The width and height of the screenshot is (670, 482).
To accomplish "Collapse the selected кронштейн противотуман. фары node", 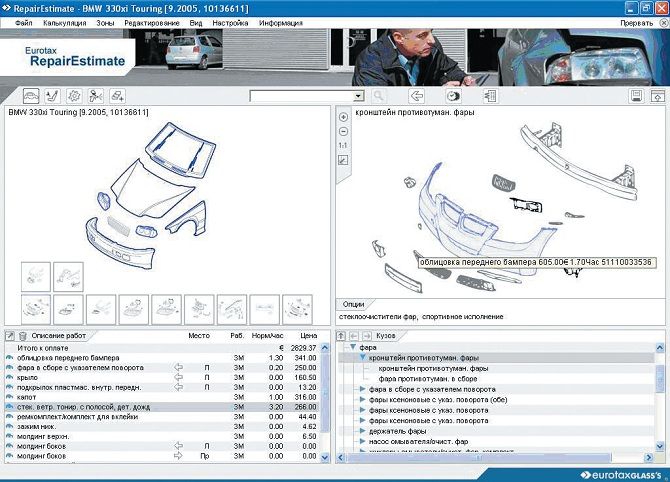I will pyautogui.click(x=362, y=358).
